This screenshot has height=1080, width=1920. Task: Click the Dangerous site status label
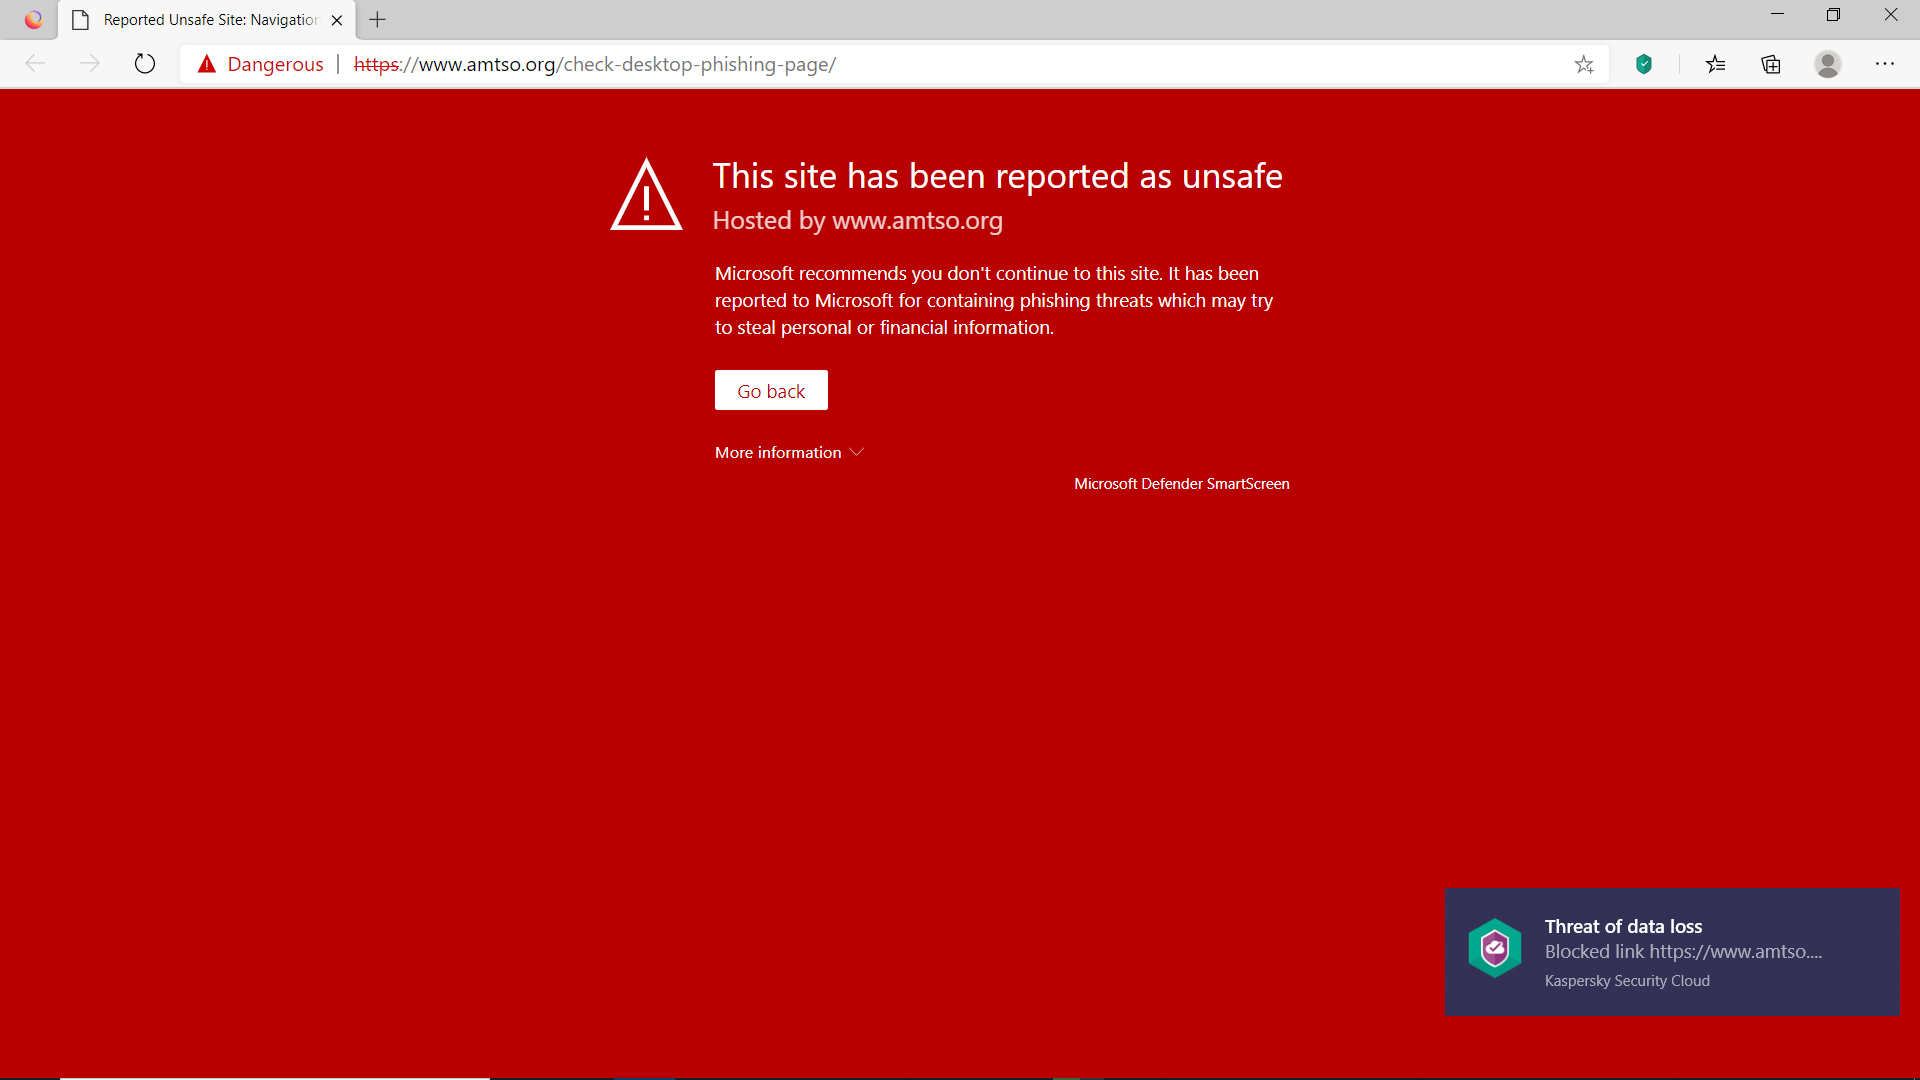coord(275,64)
